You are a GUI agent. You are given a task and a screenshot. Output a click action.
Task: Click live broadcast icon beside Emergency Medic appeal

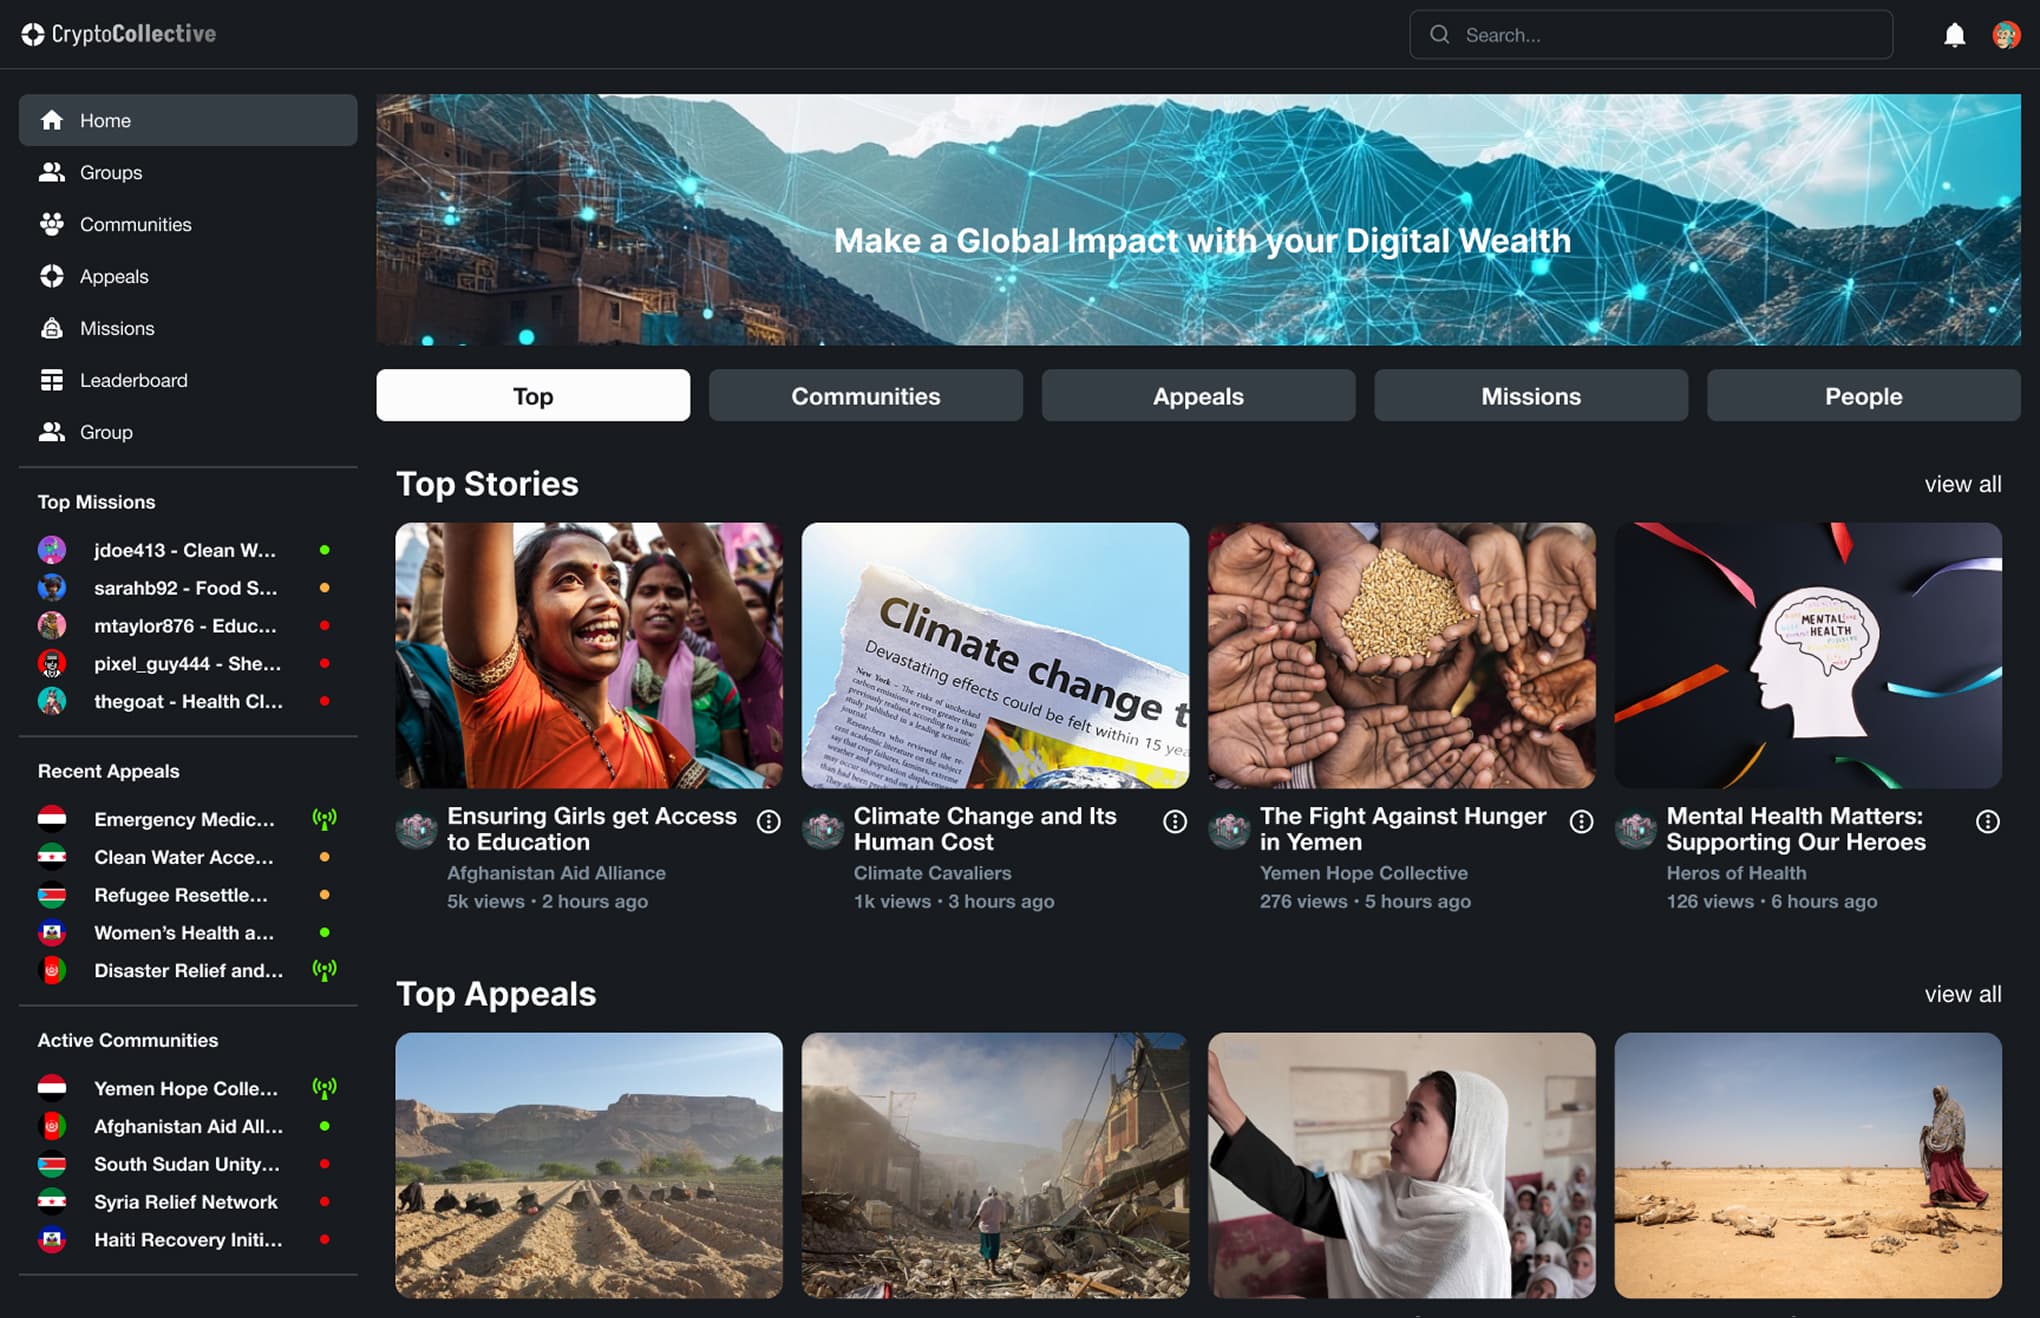[x=324, y=819]
